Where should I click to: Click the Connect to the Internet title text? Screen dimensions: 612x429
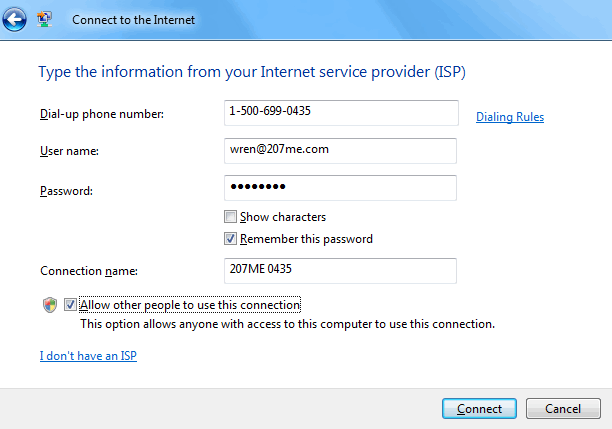click(133, 20)
